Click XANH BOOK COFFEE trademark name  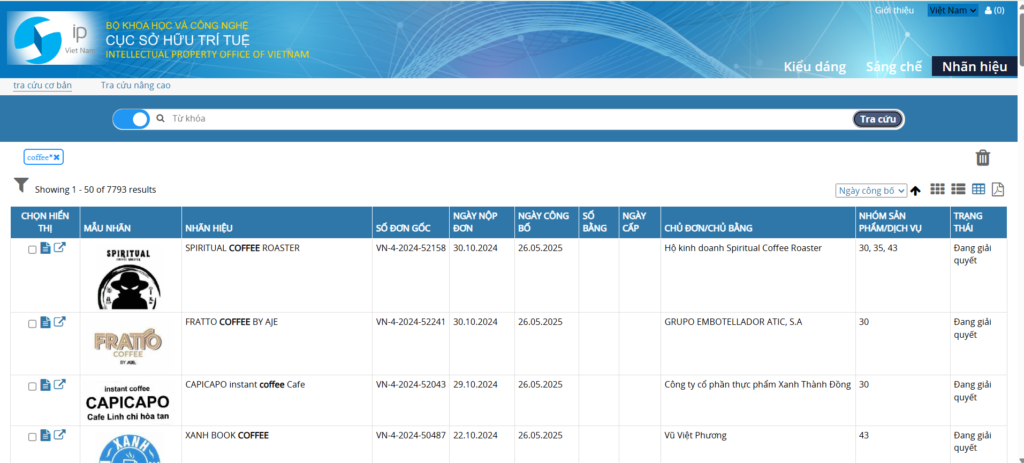click(227, 436)
